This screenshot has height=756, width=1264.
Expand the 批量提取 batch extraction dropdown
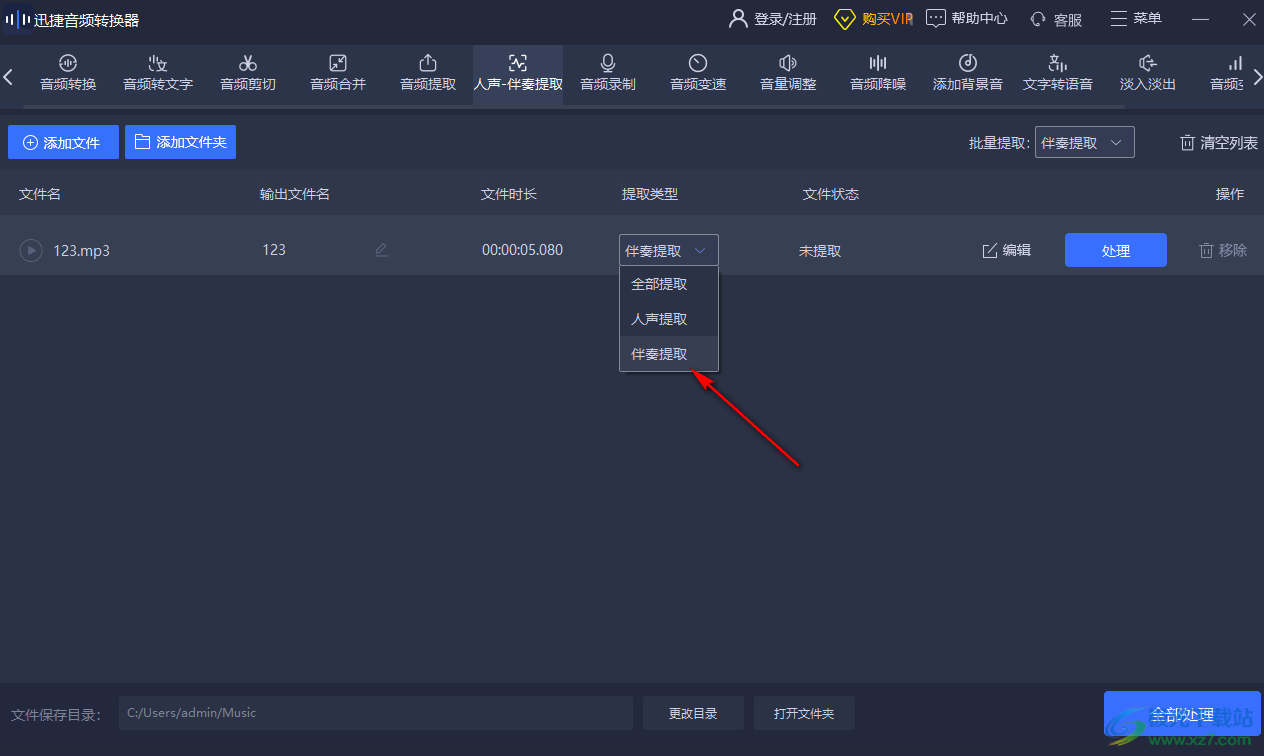click(x=1084, y=143)
